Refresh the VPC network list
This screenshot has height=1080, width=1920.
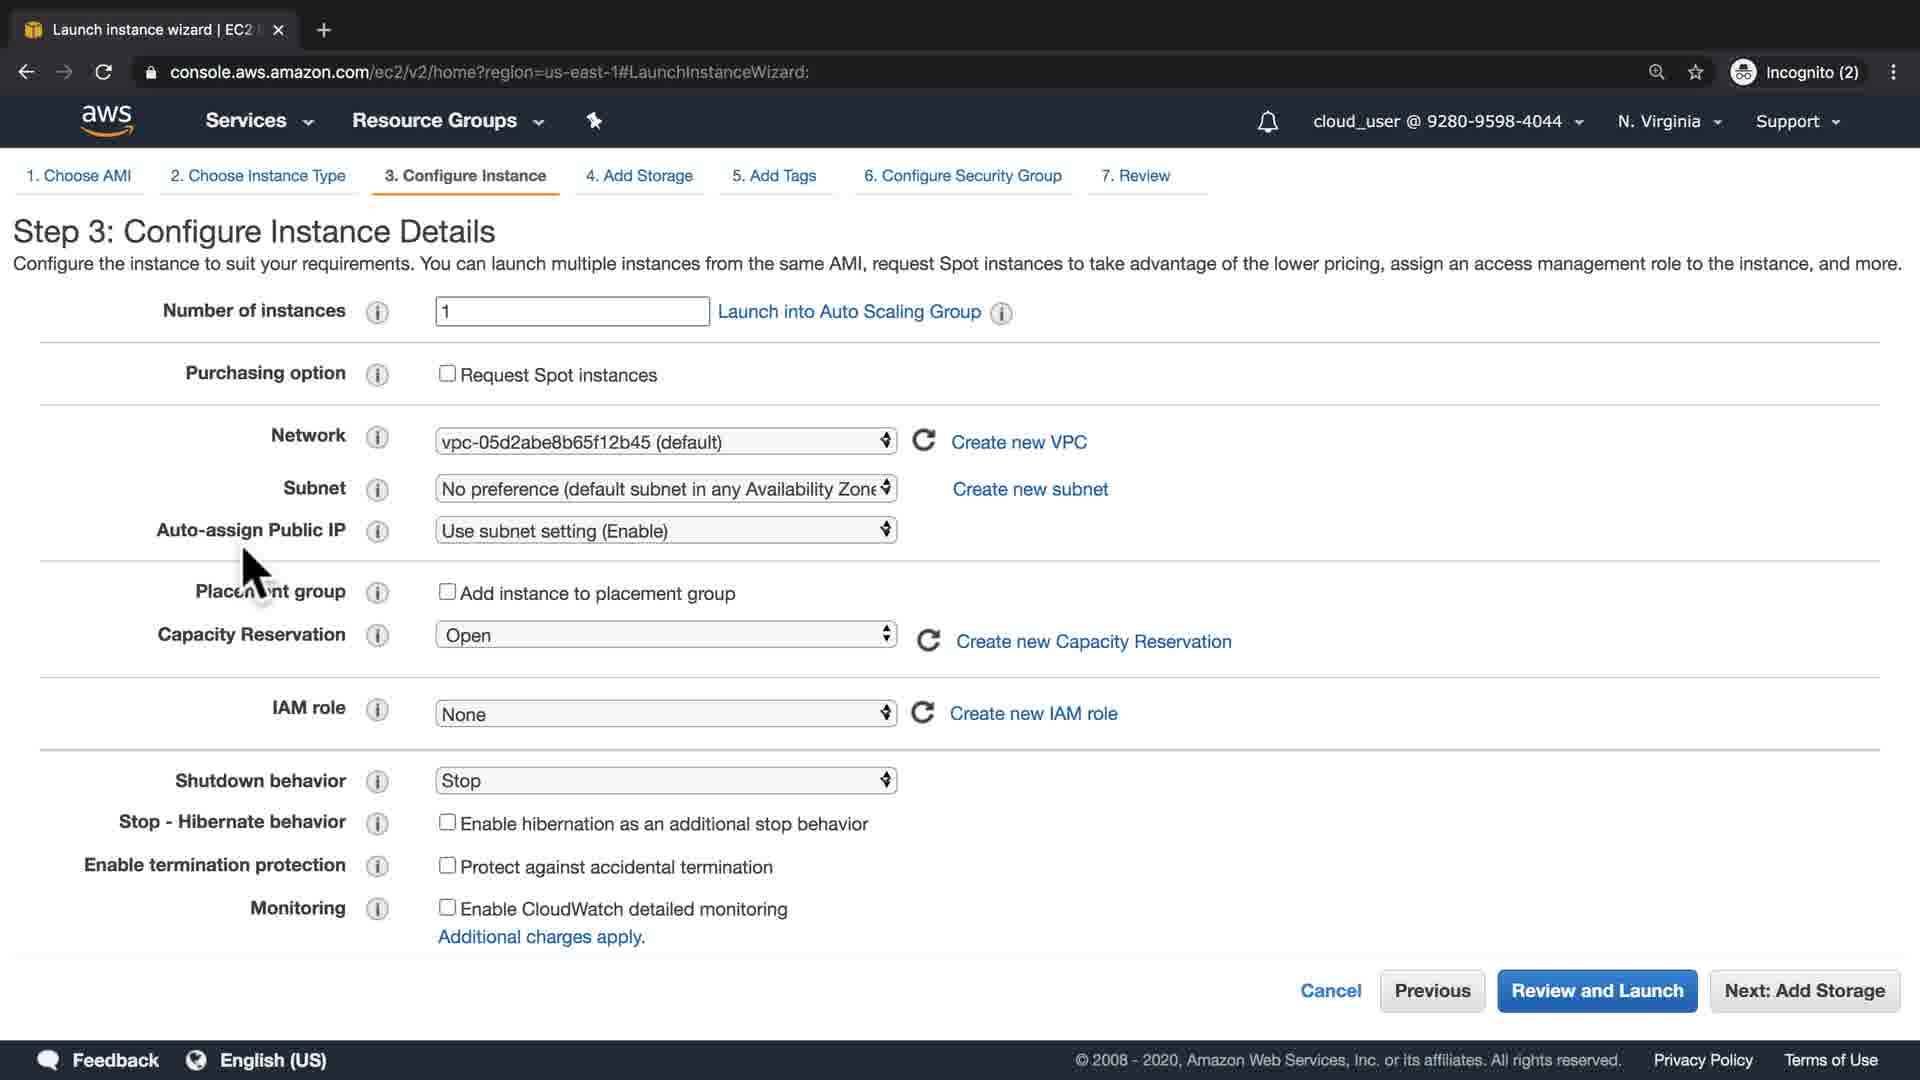(924, 441)
